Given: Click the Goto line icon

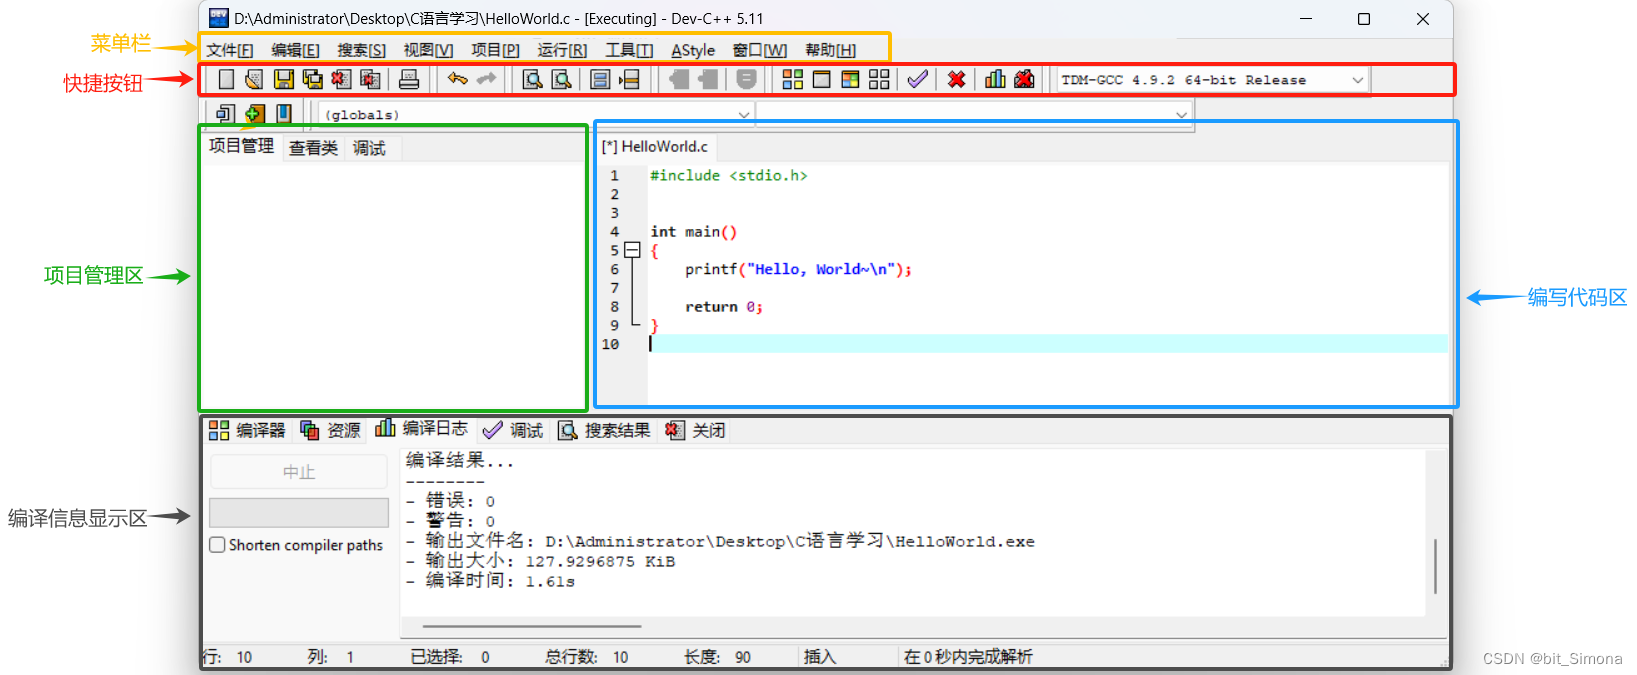Looking at the screenshot, I should pyautogui.click(x=629, y=79).
